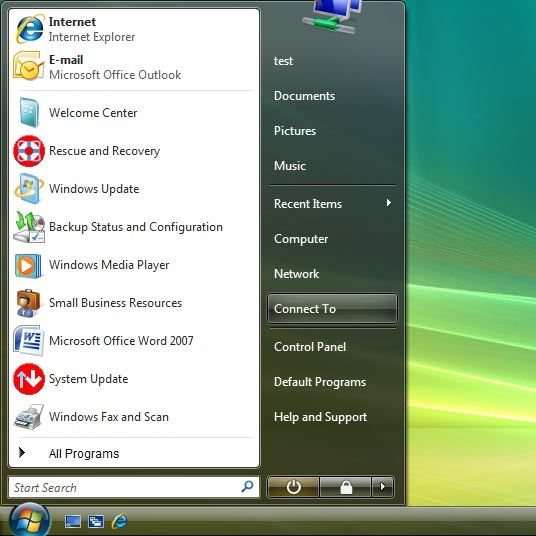Expand the Recent Items submenu arrow
Image resolution: width=536 pixels, height=536 pixels.
(388, 203)
